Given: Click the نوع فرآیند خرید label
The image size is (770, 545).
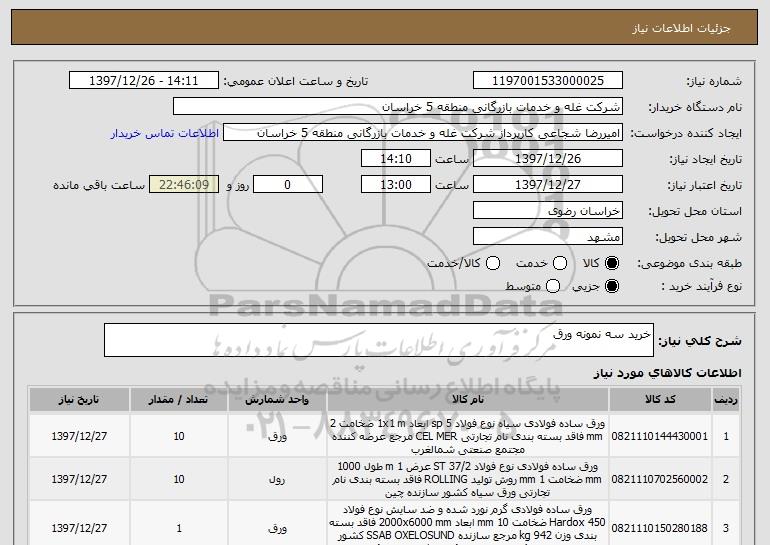Looking at the screenshot, I should pyautogui.click(x=701, y=286).
